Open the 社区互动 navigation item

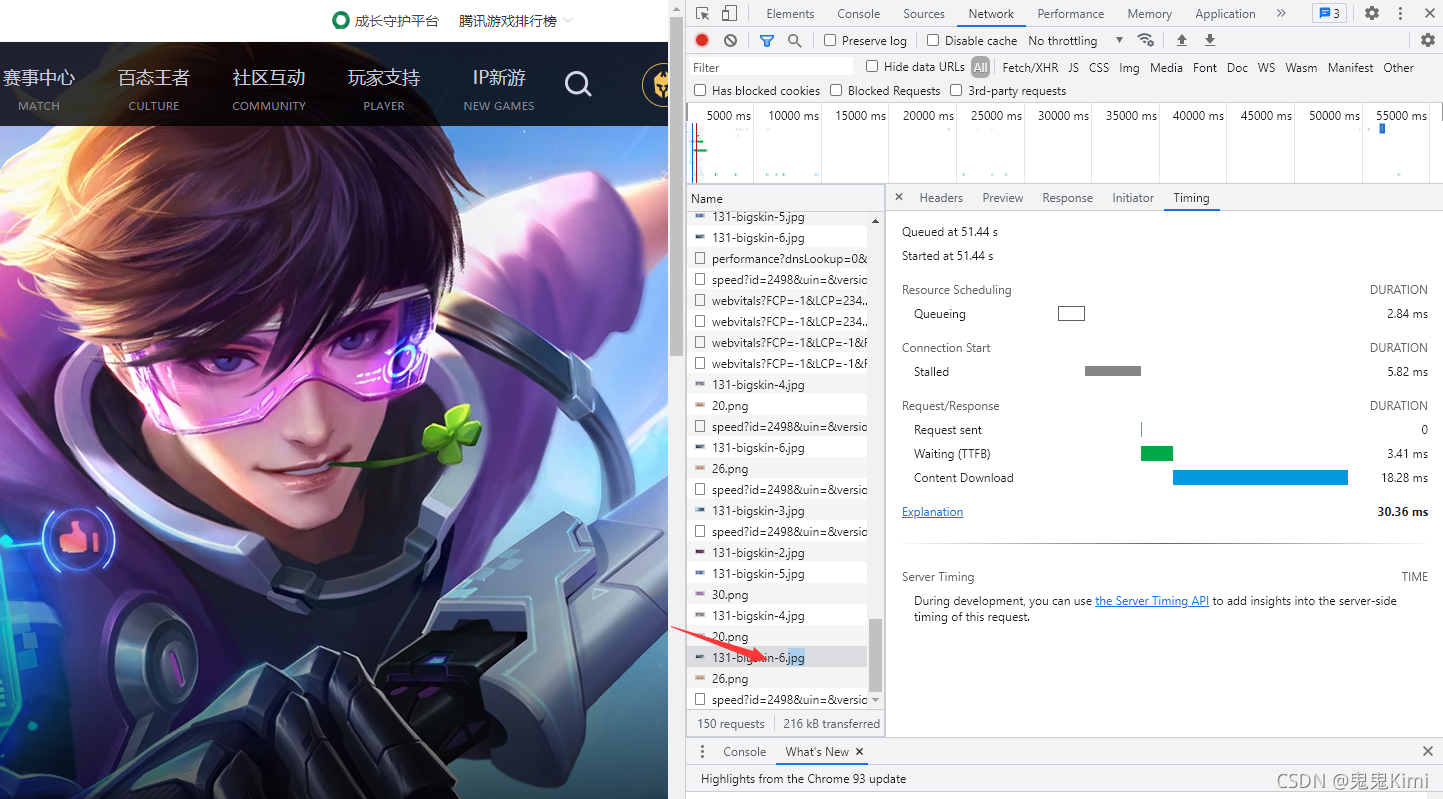tap(269, 87)
